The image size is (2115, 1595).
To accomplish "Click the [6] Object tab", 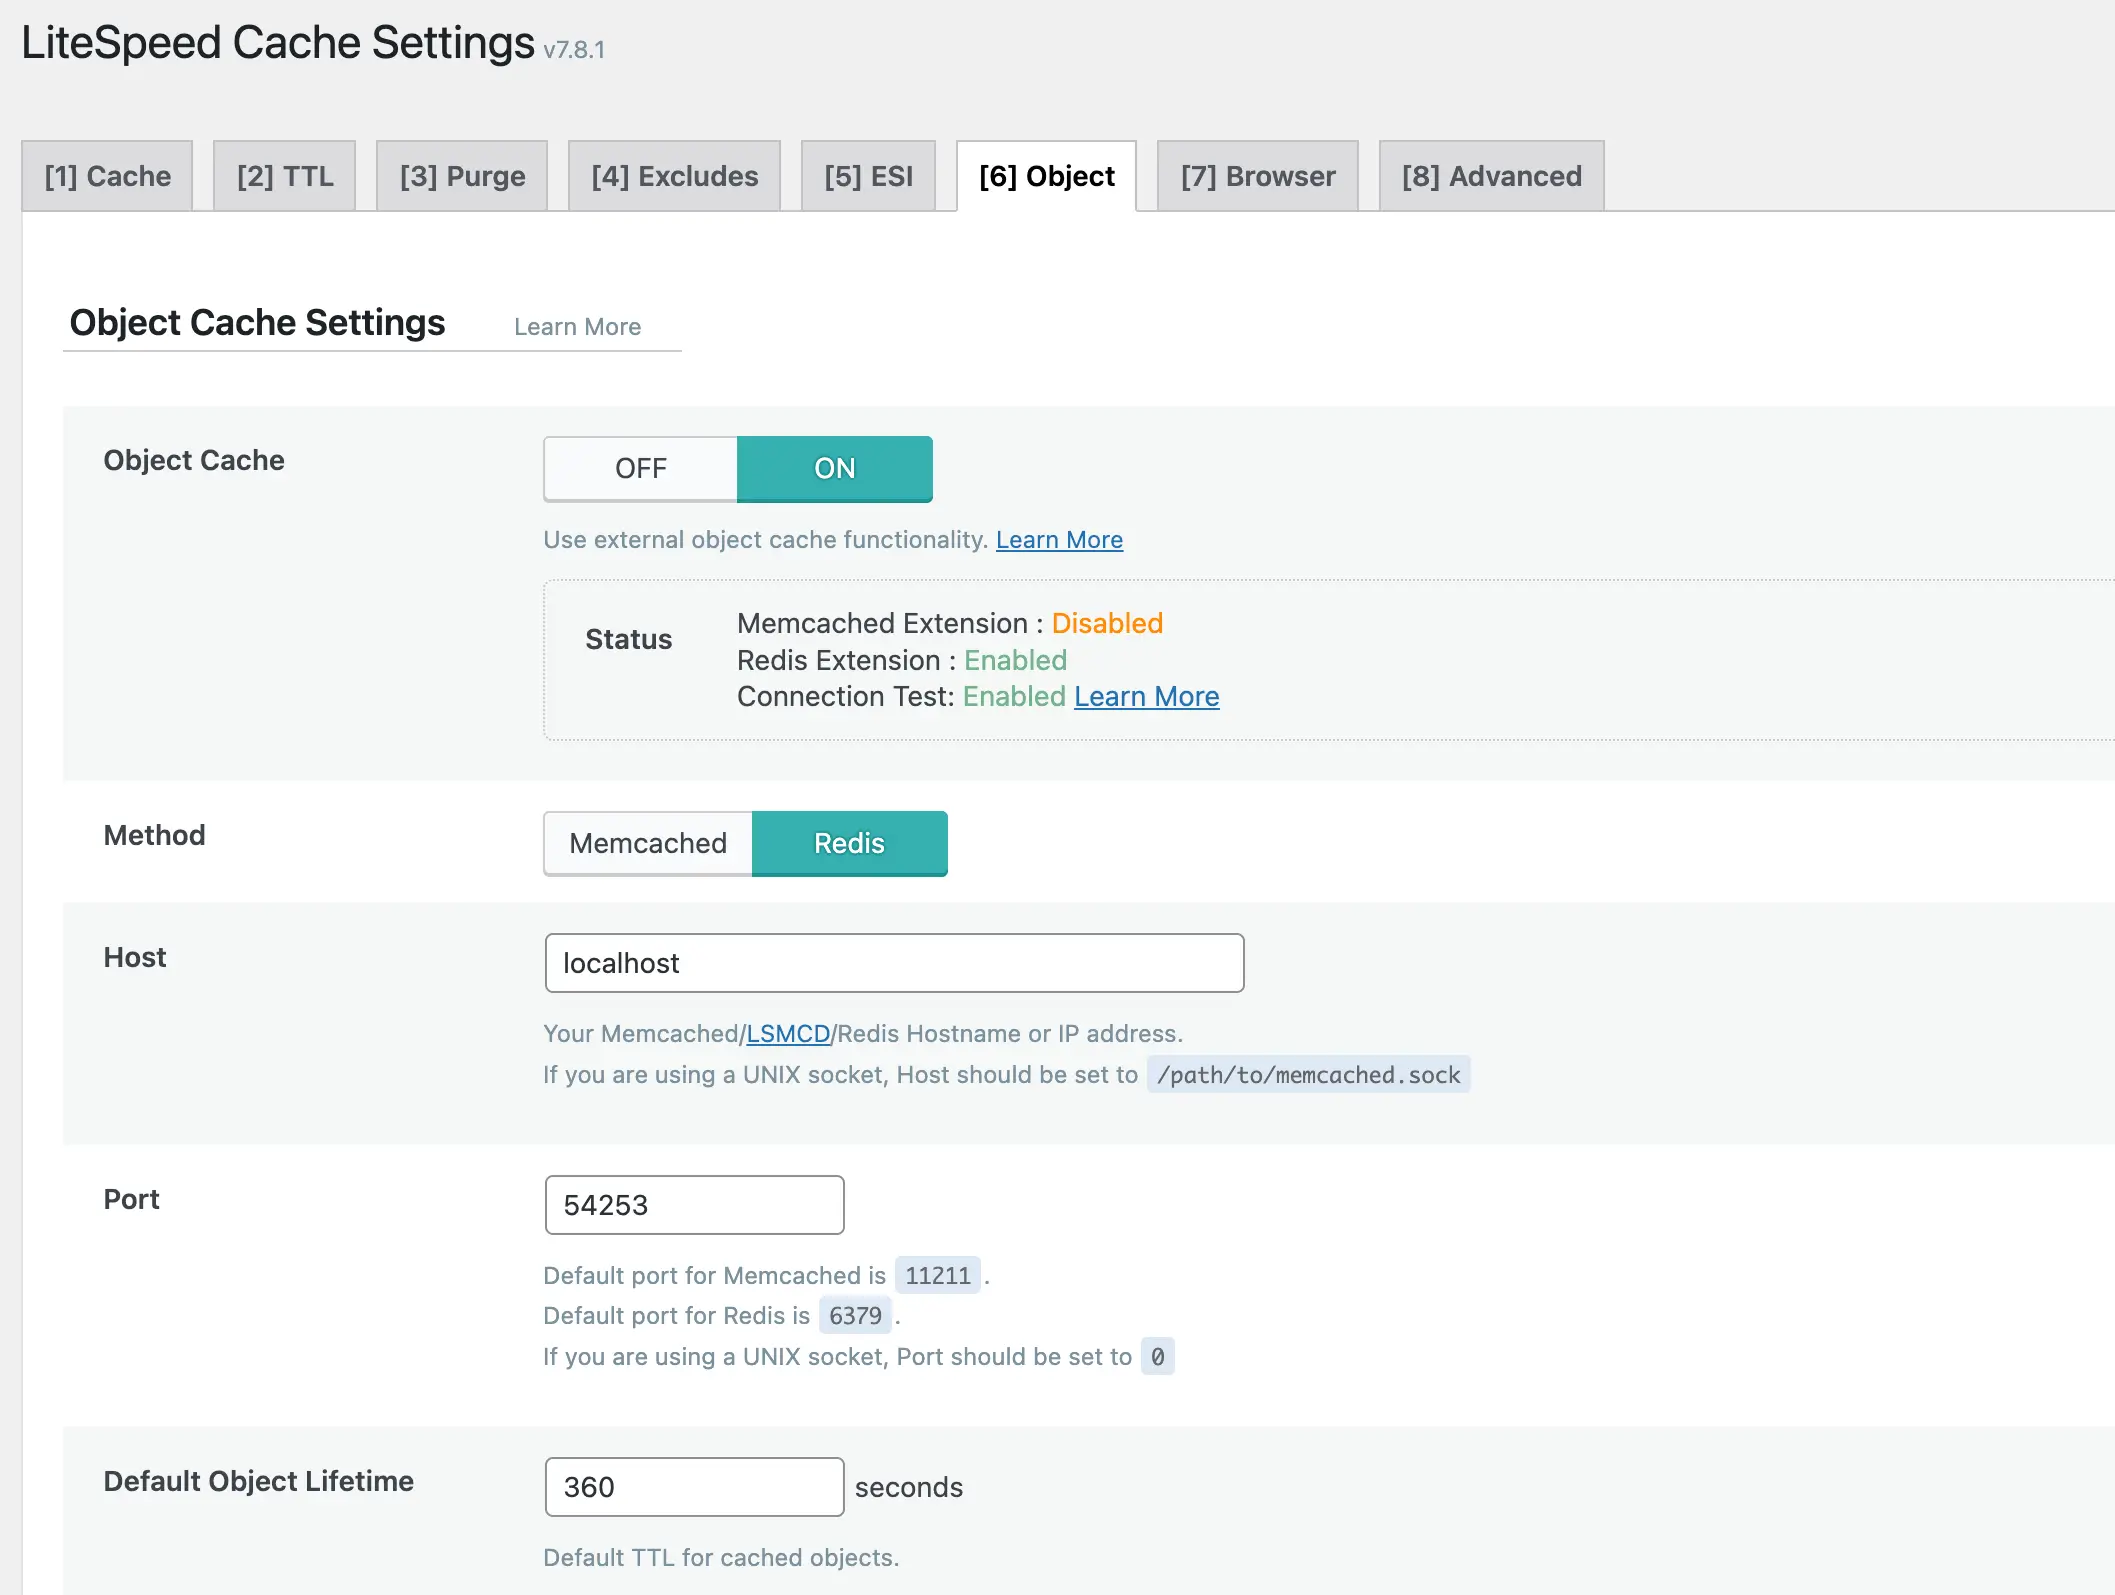I will 1047,176.
